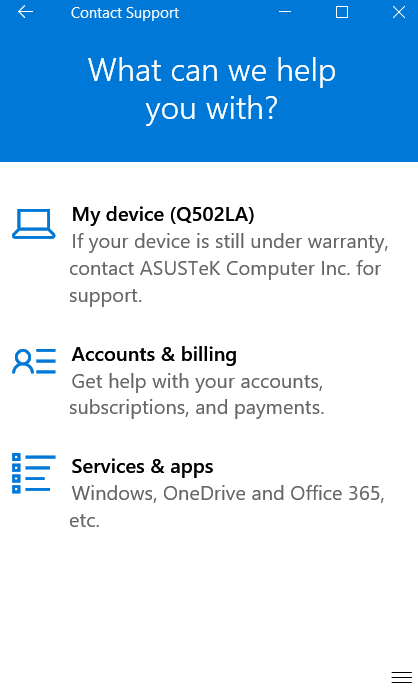Open the hamburger menu at the bottom corner
Viewport: 418px width, 700px height.
coord(401,677)
